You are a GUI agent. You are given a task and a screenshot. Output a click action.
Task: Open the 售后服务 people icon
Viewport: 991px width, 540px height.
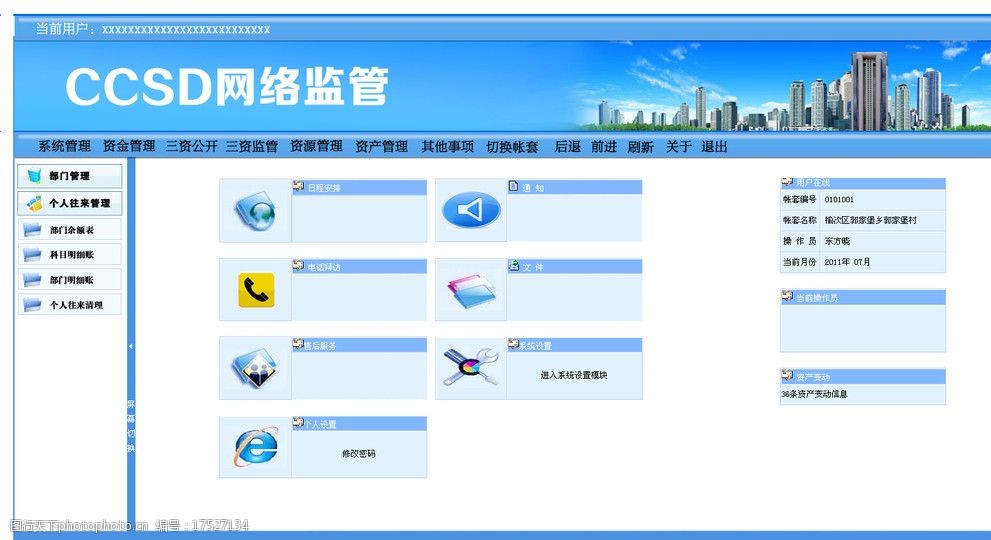[x=255, y=369]
